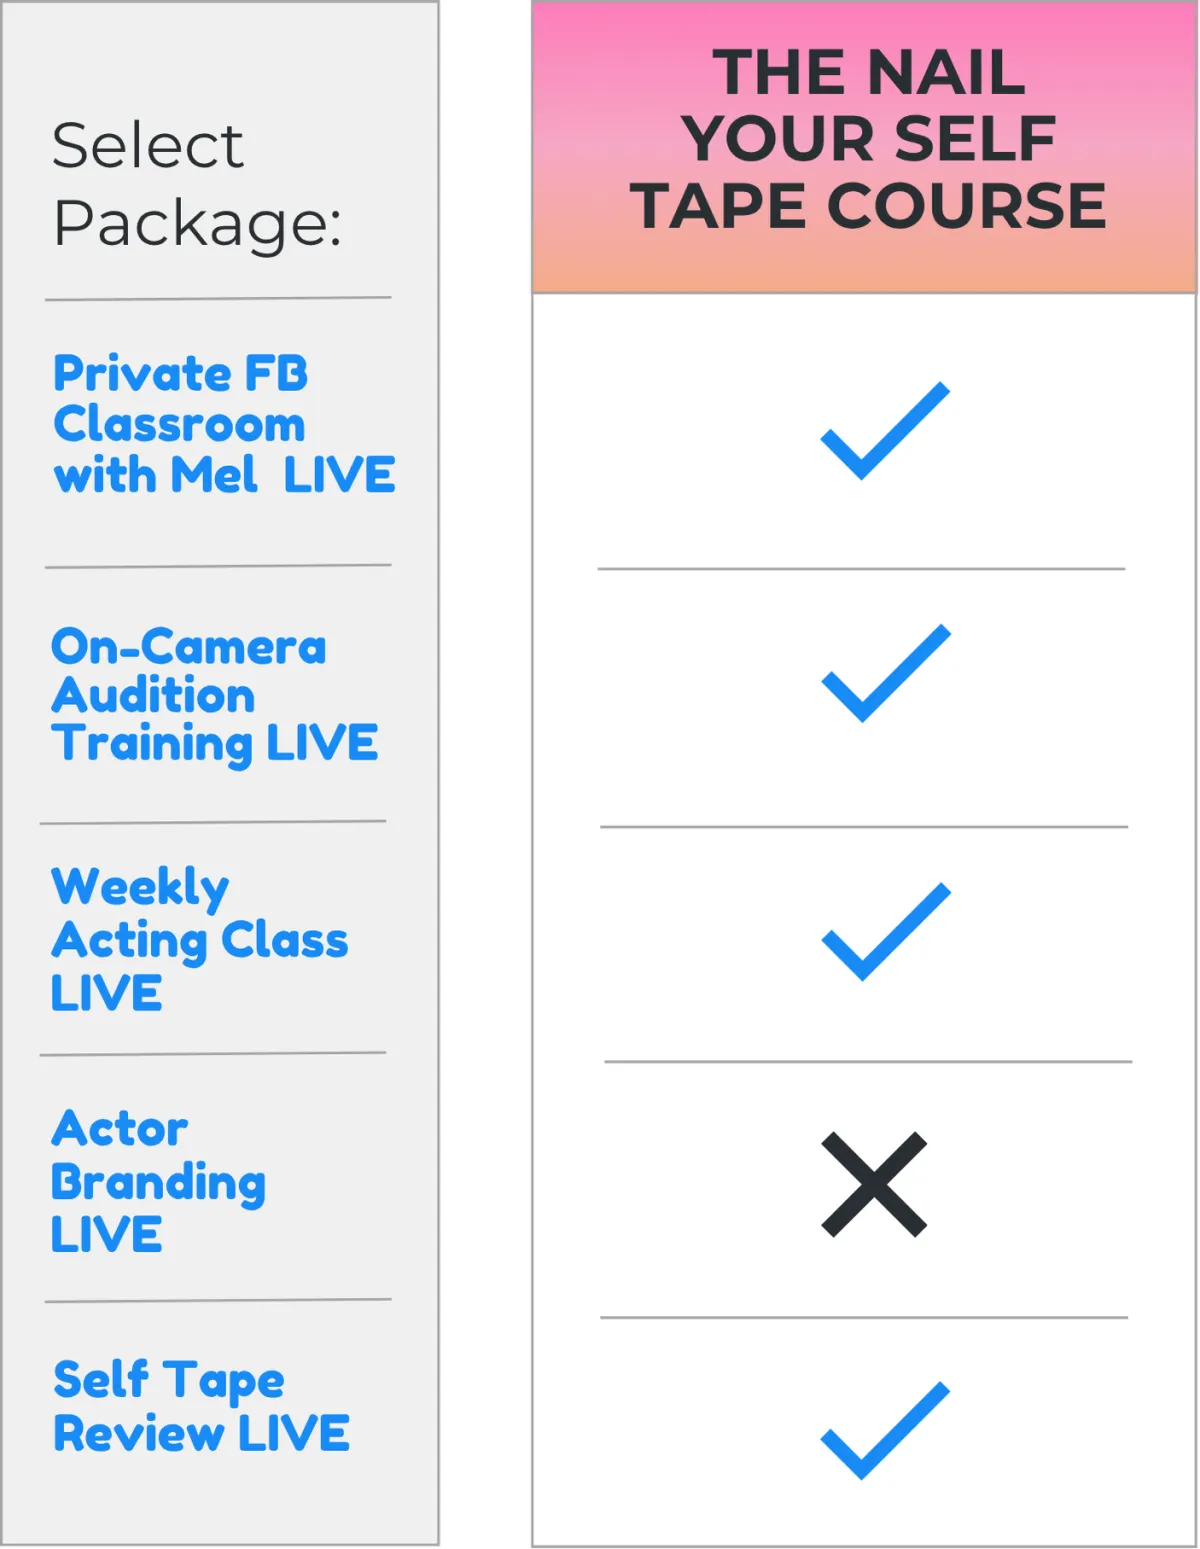Click The Nail Your Self Tape Course header
The width and height of the screenshot is (1200, 1549).
point(868,139)
